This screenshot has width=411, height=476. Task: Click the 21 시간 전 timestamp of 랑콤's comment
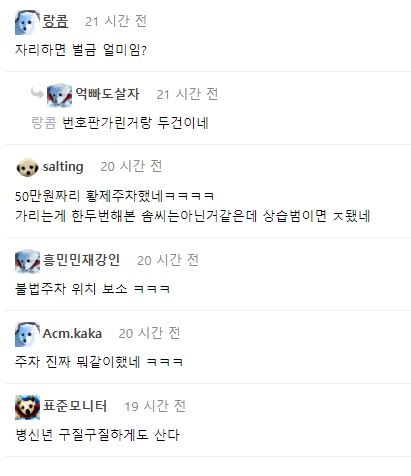point(116,21)
